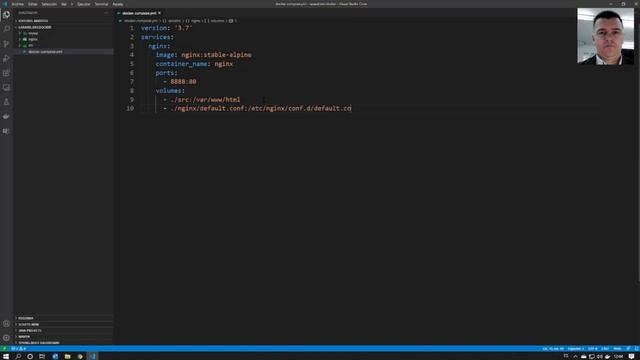The width and height of the screenshot is (640, 360).
Task: Open the Run and Debug view
Action: (6, 58)
